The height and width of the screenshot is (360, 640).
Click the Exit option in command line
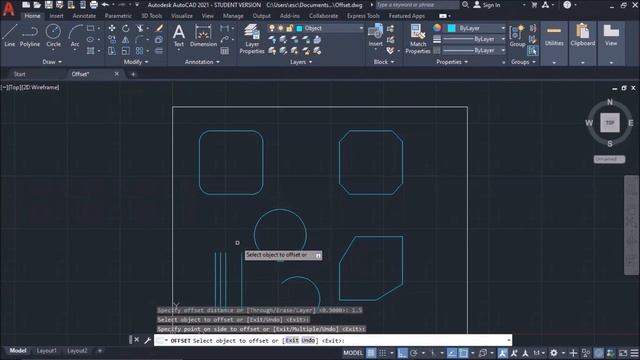292,340
